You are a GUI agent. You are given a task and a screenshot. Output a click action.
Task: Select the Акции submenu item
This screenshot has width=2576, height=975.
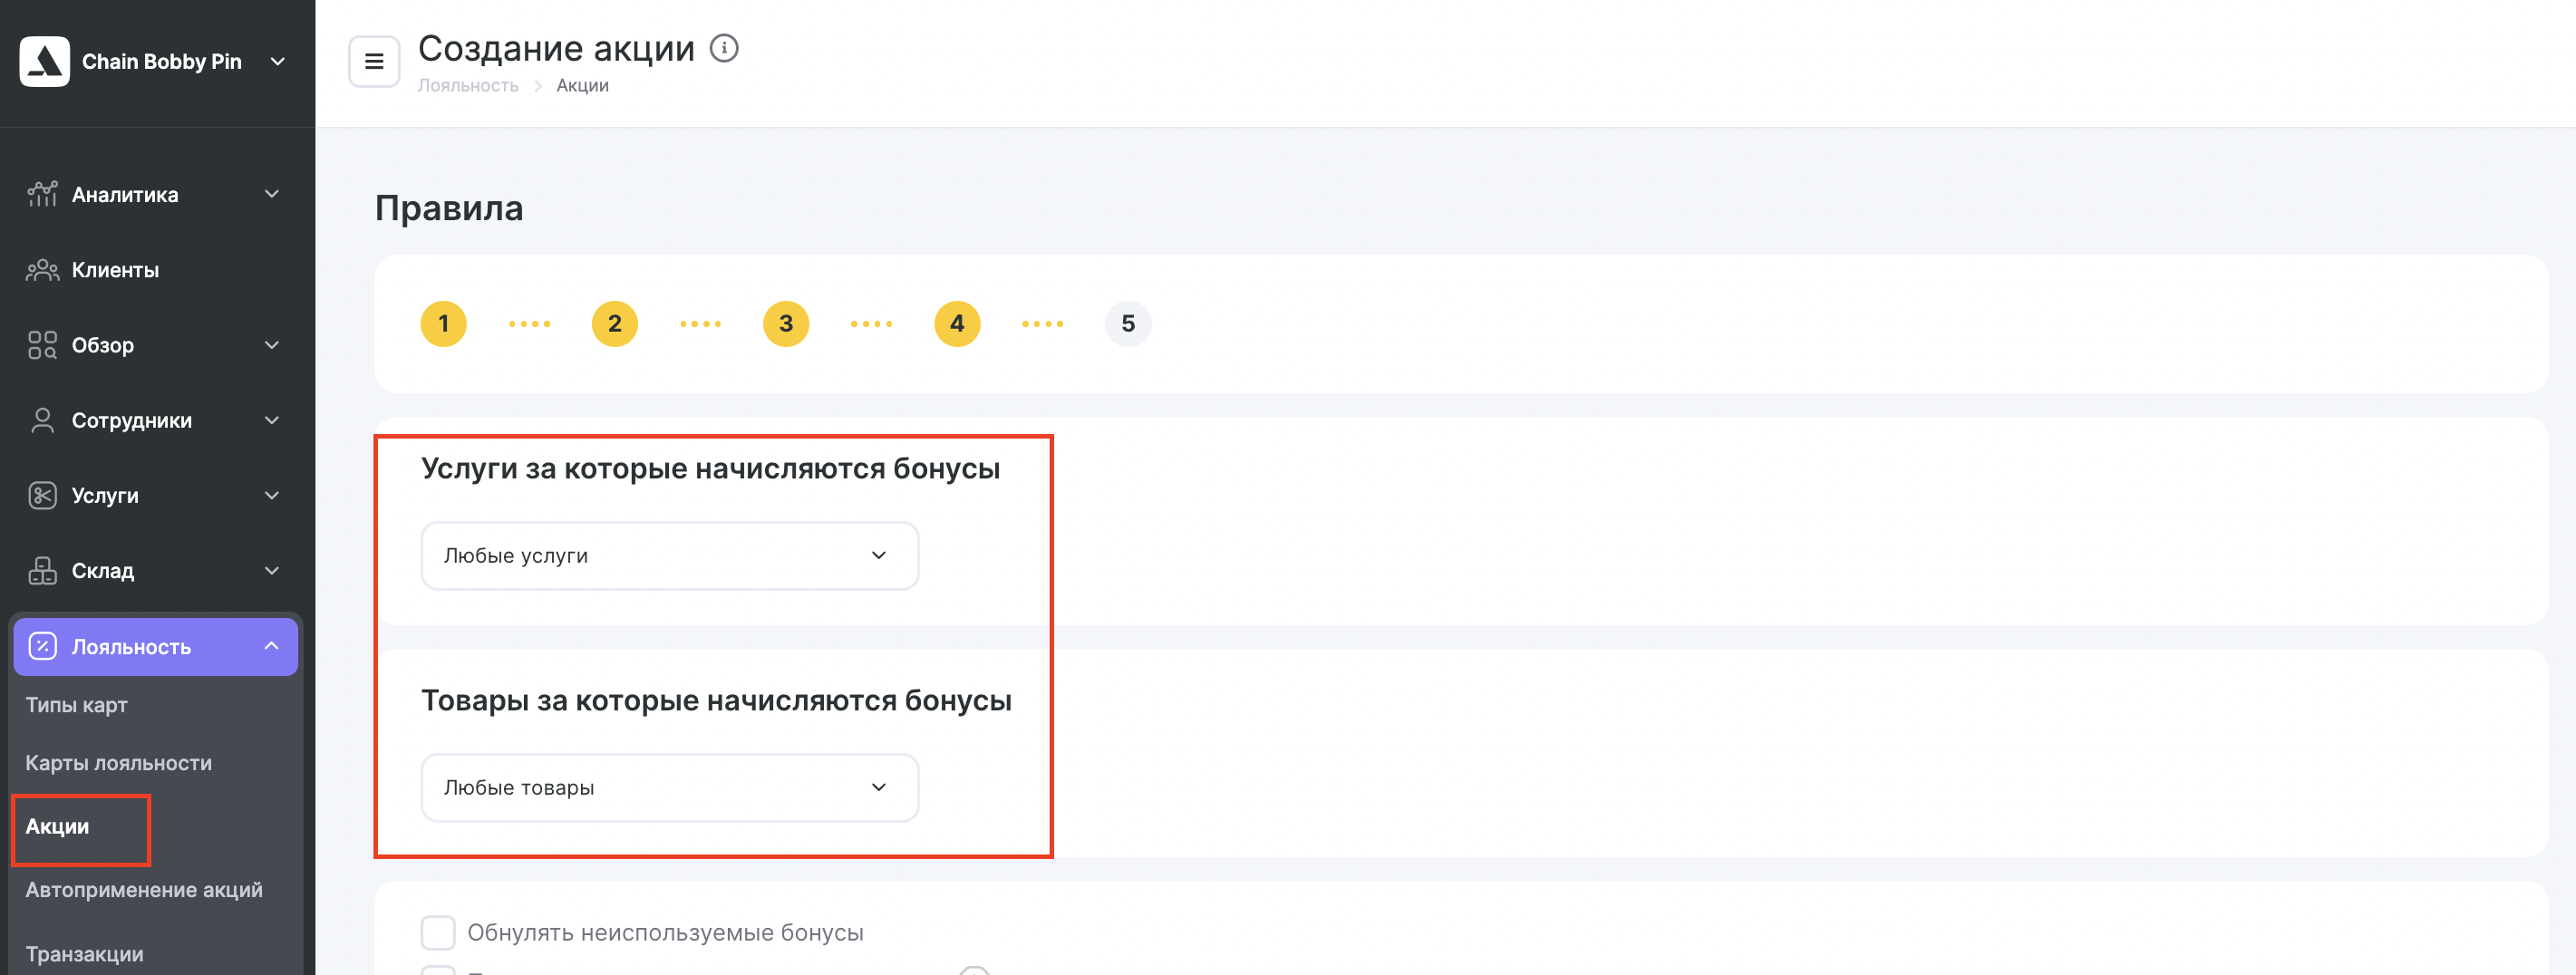coord(57,826)
